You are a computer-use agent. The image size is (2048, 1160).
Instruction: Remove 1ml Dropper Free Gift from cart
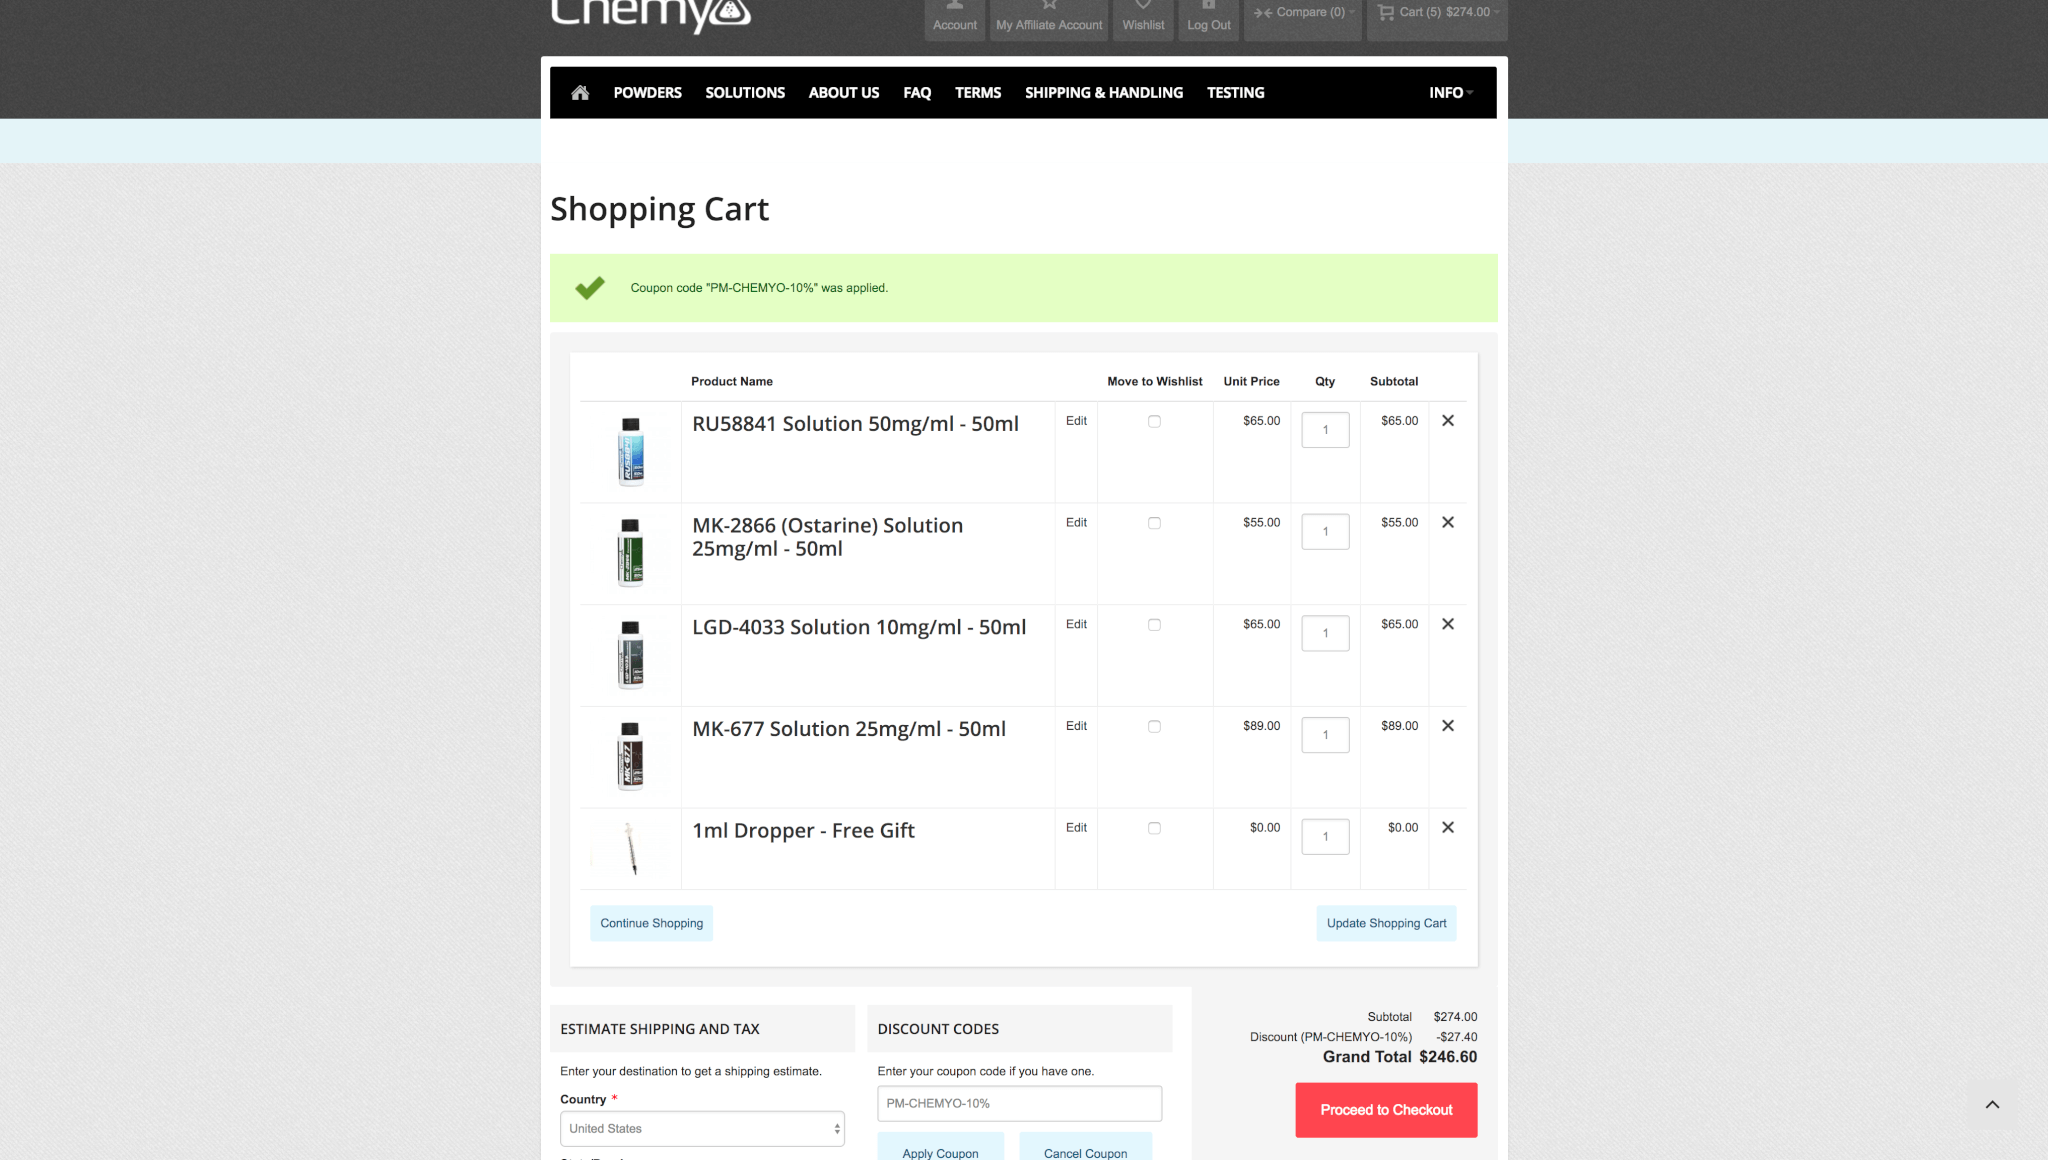coord(1447,827)
